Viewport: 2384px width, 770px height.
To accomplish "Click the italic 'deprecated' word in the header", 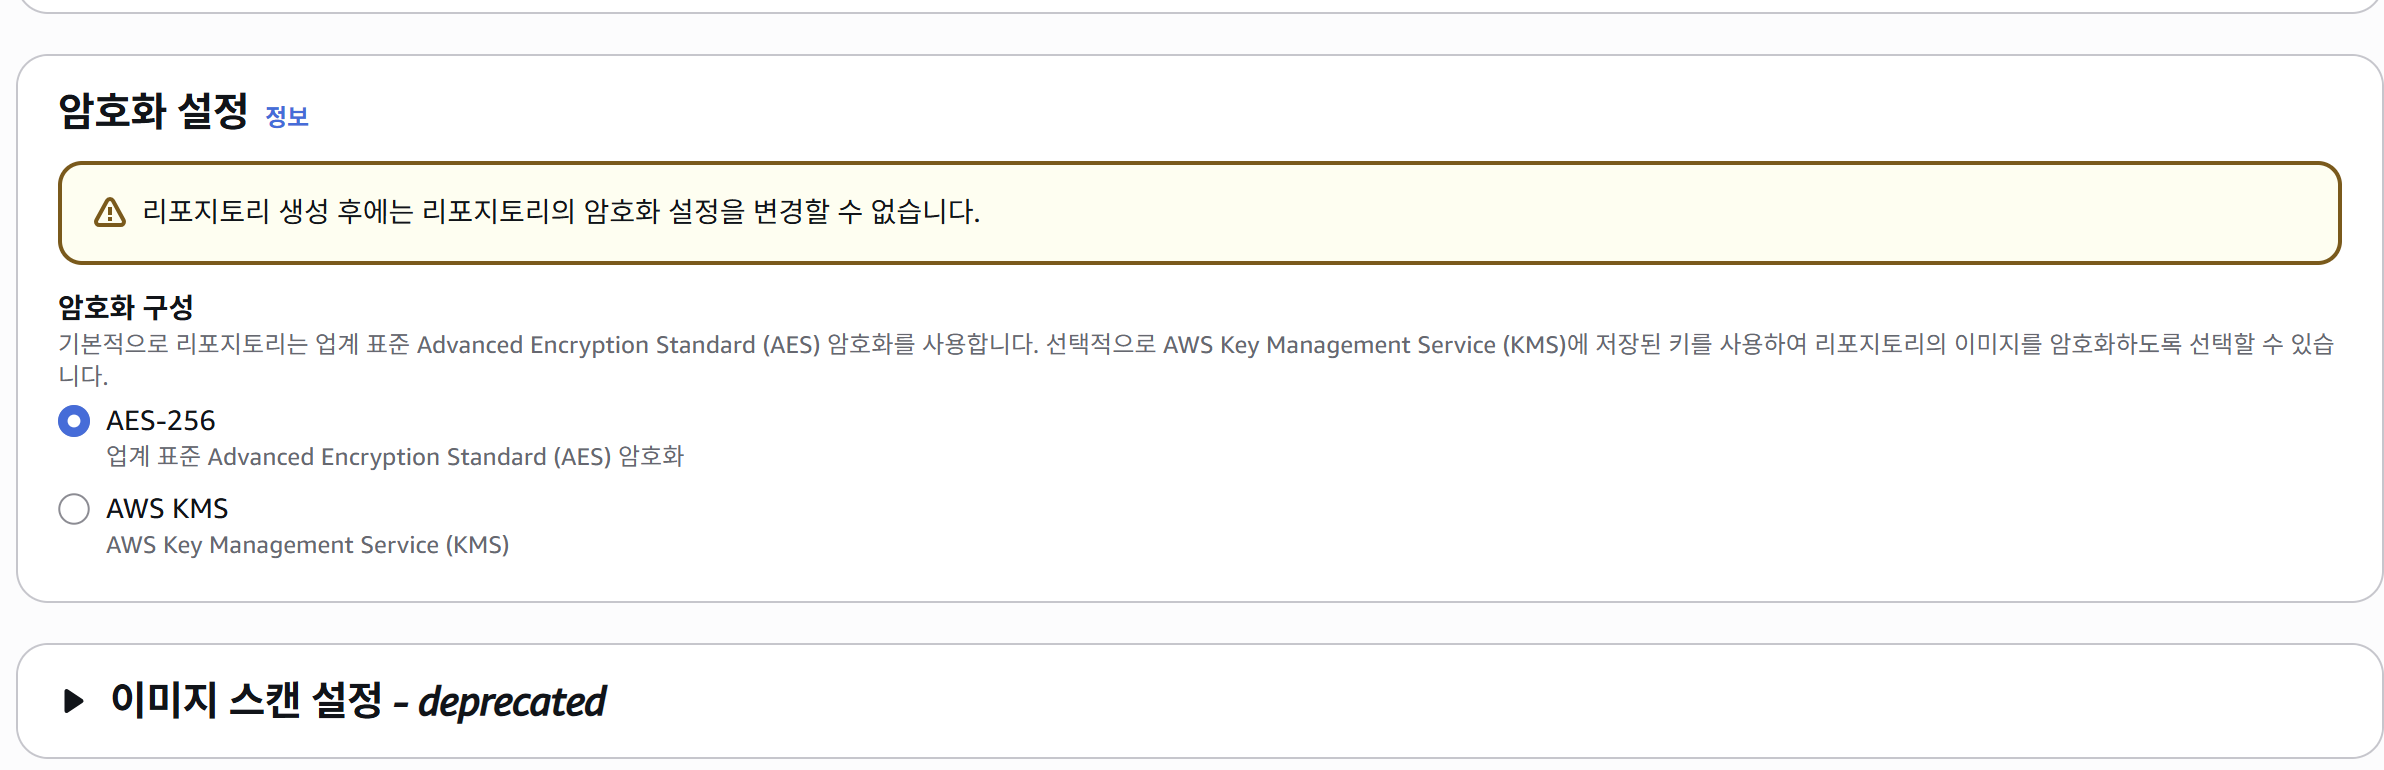I will click(512, 702).
